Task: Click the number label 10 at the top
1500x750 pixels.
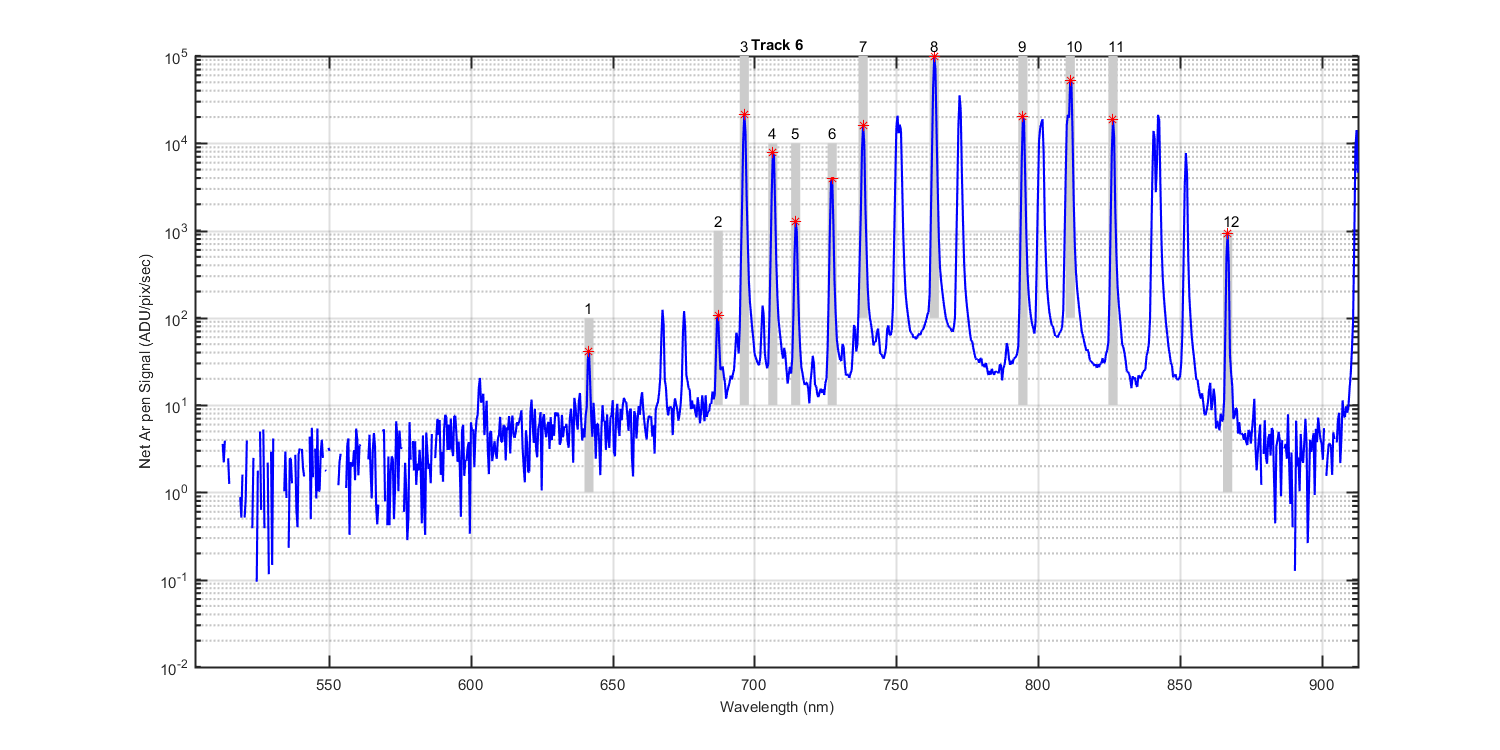Action: click(x=1074, y=47)
